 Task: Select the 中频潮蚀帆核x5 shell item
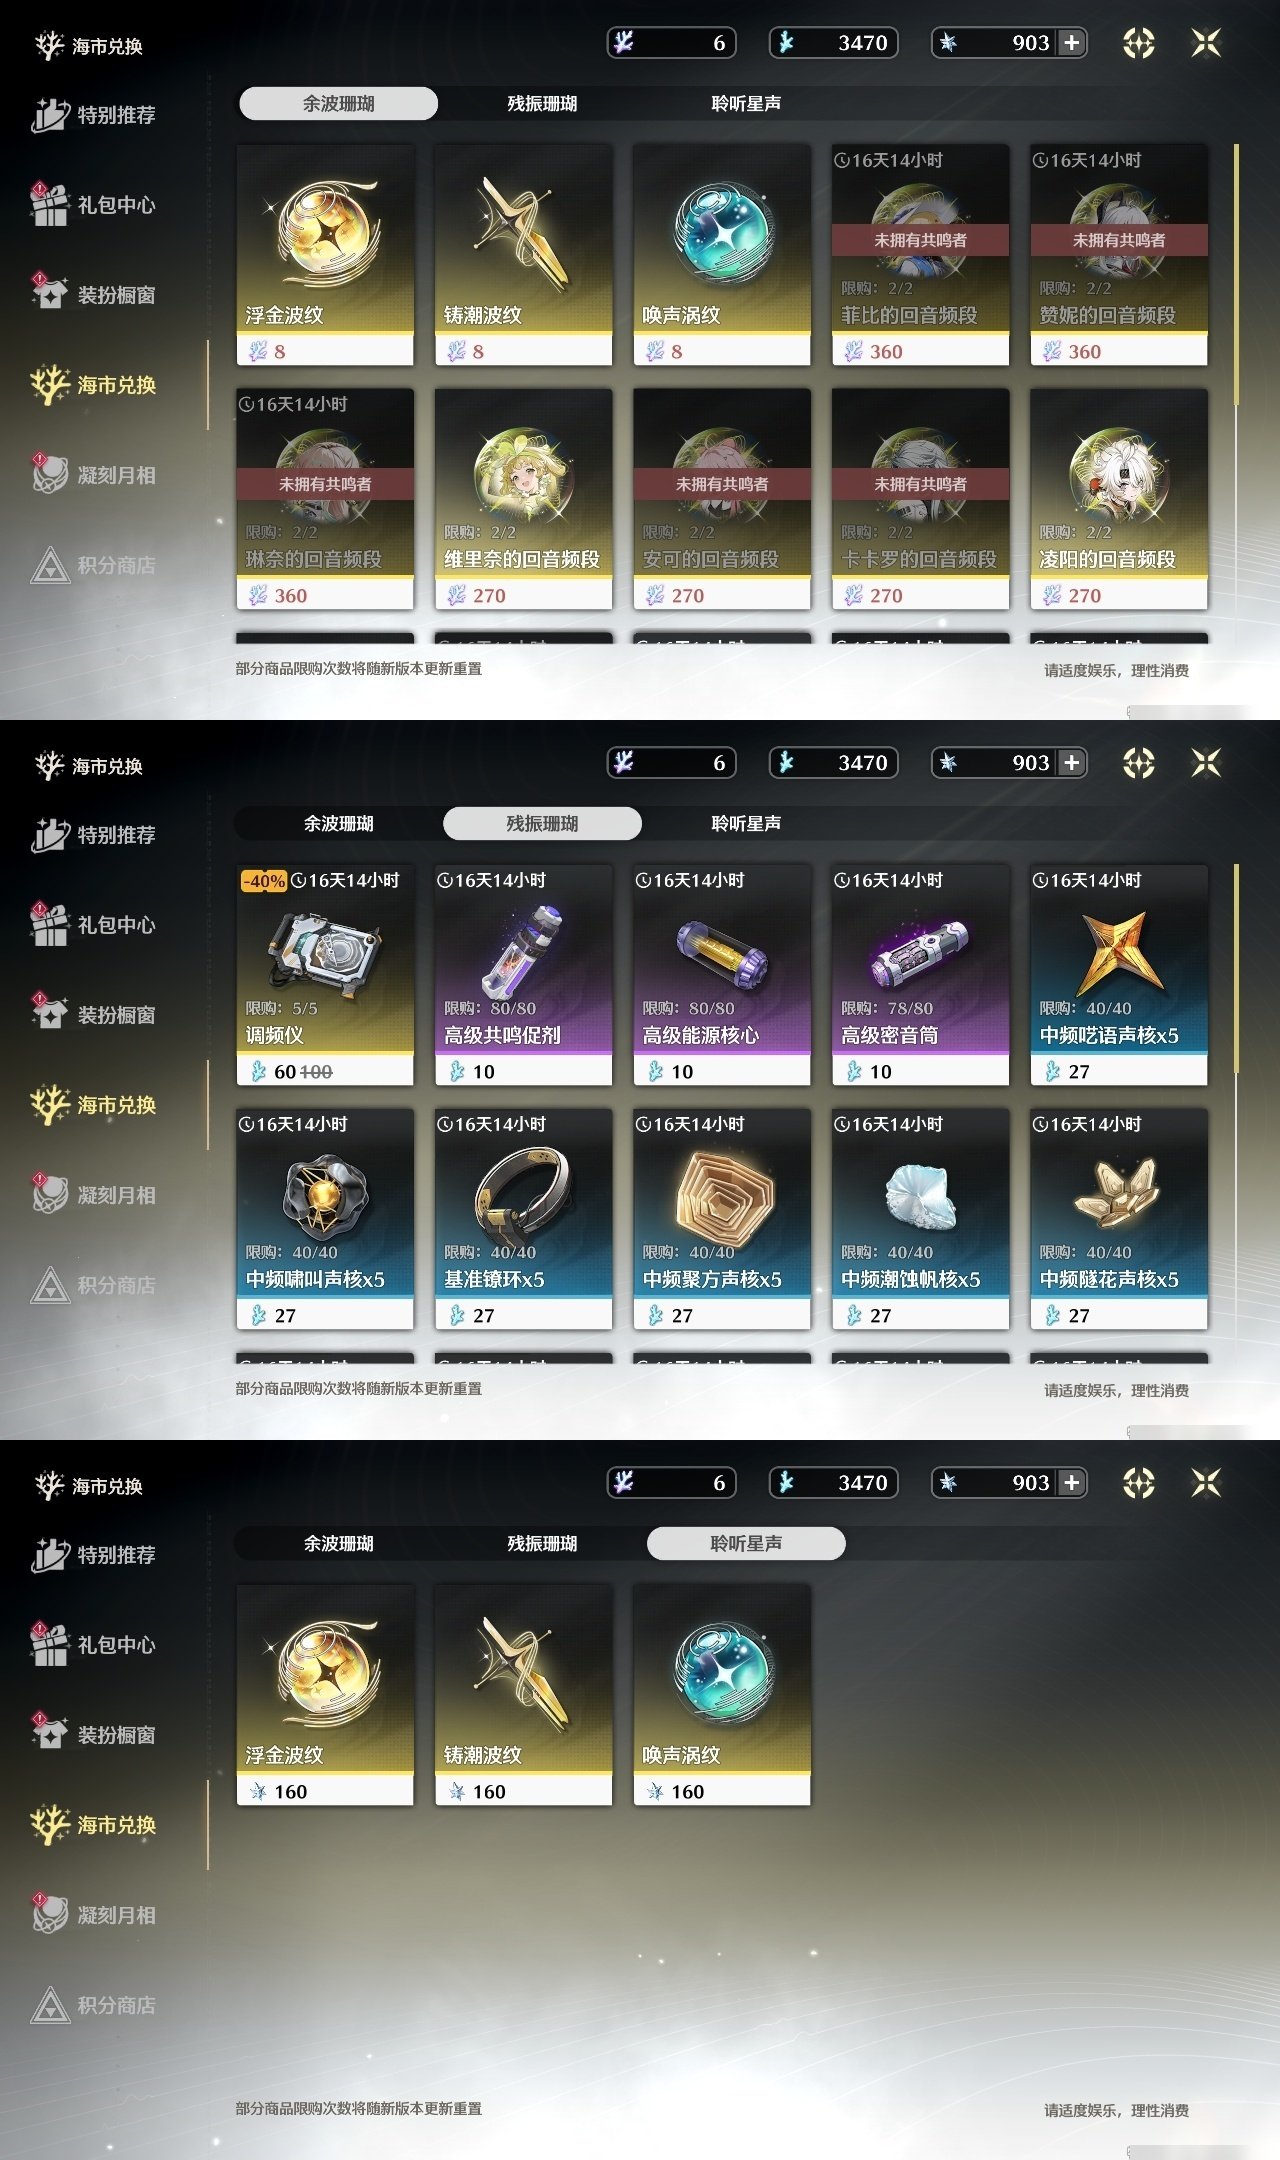pyautogui.click(x=920, y=1219)
